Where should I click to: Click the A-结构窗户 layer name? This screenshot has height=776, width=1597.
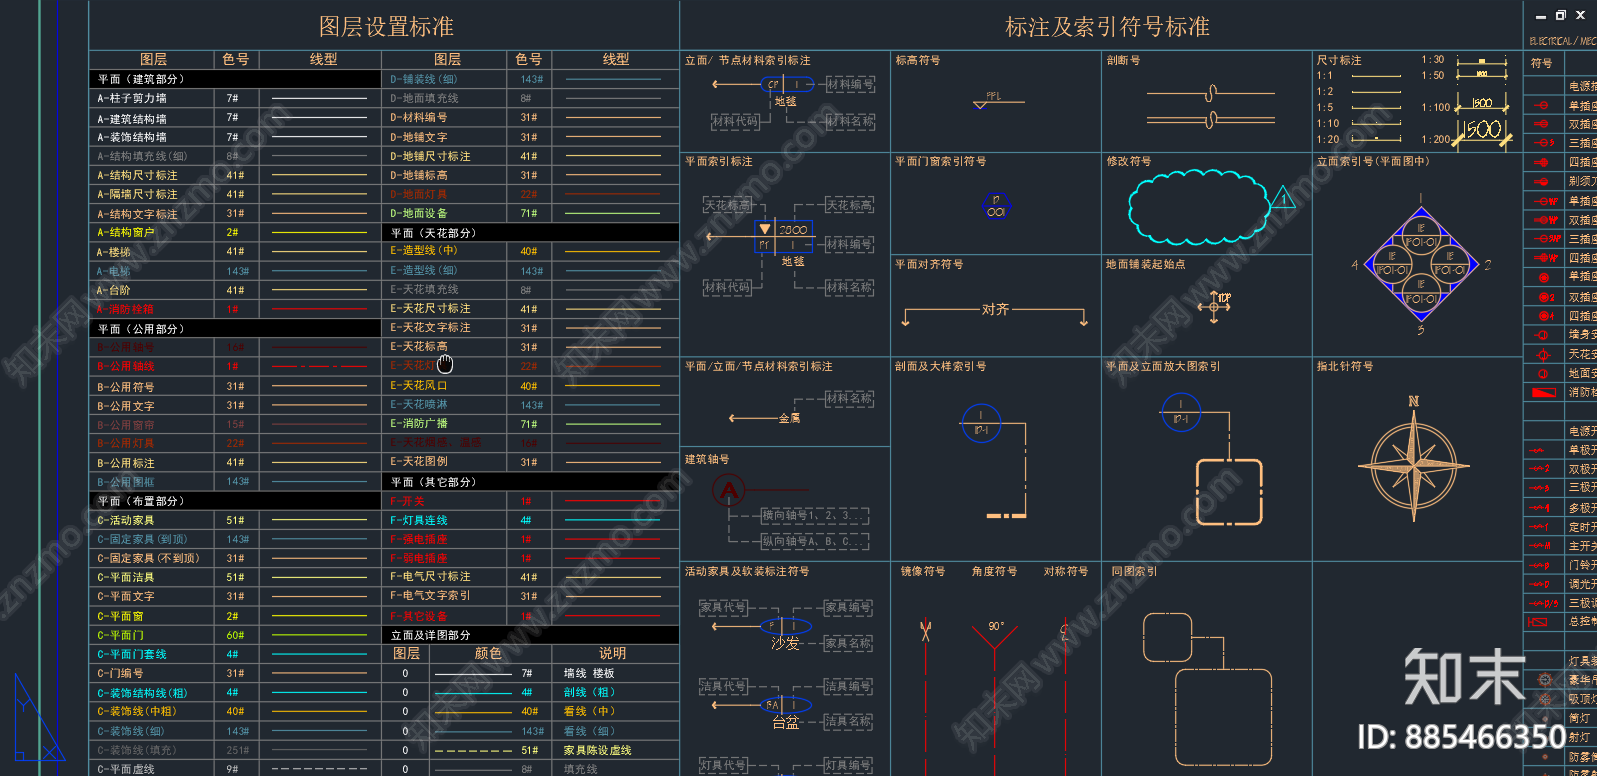pos(126,232)
